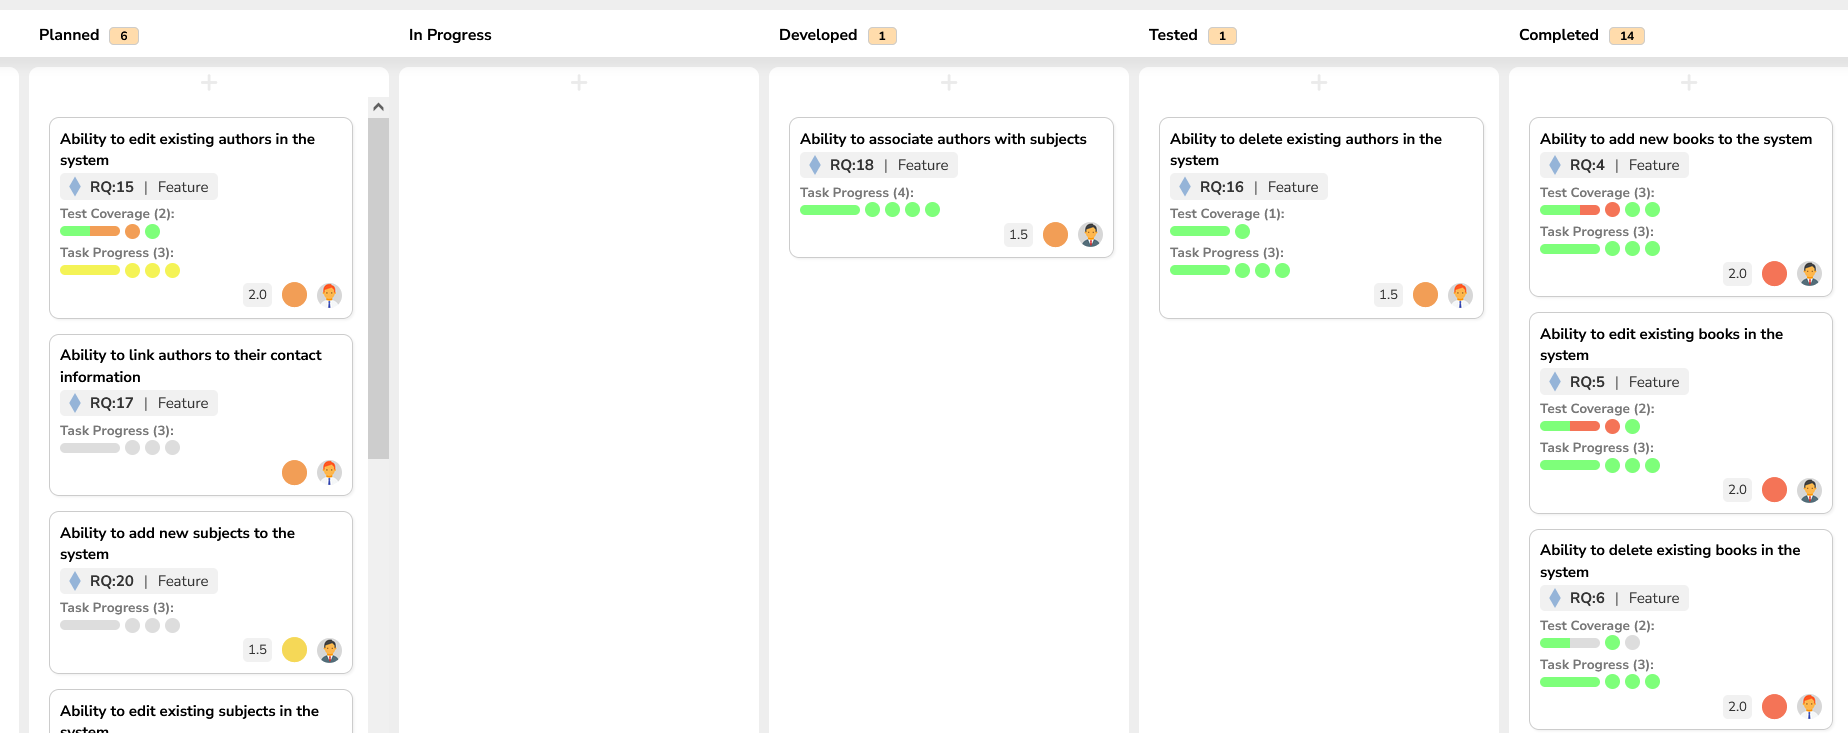
Task: Click the assignee avatar on RQ:18 card
Action: click(1090, 235)
